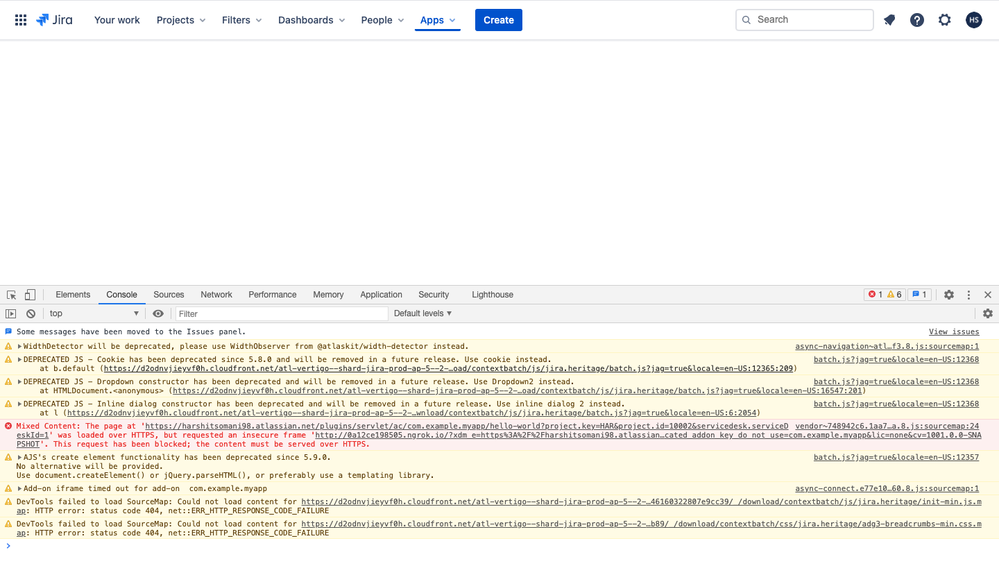Open vendor~748942c6 sourcemap:24 link
999x570 pixels.
(x=887, y=426)
